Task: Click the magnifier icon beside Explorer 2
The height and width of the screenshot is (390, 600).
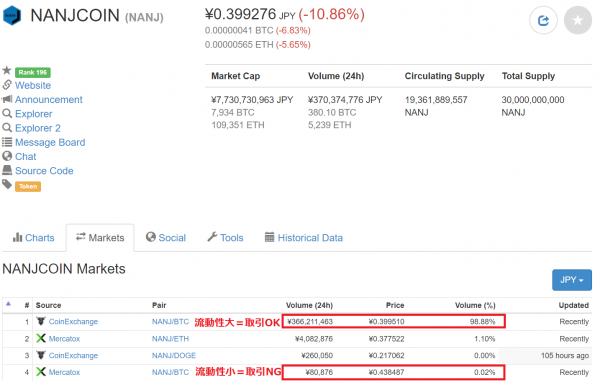Action: tap(7, 127)
